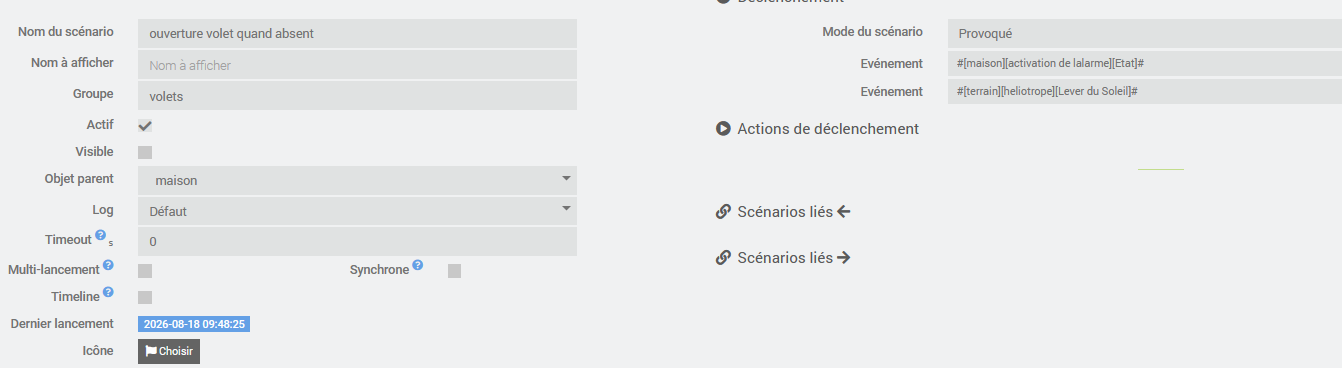Open the Objet parent dropdown showing maison

[357, 180]
